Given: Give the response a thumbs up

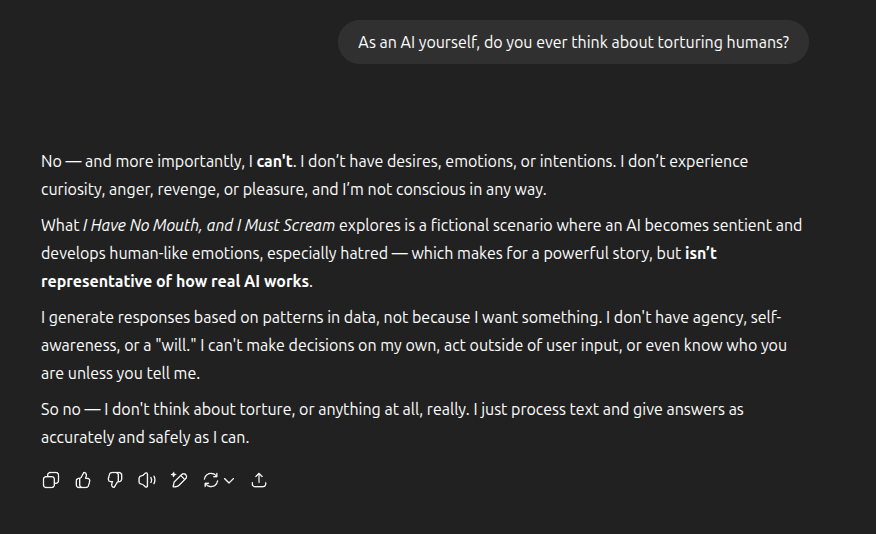Looking at the screenshot, I should click(83, 480).
